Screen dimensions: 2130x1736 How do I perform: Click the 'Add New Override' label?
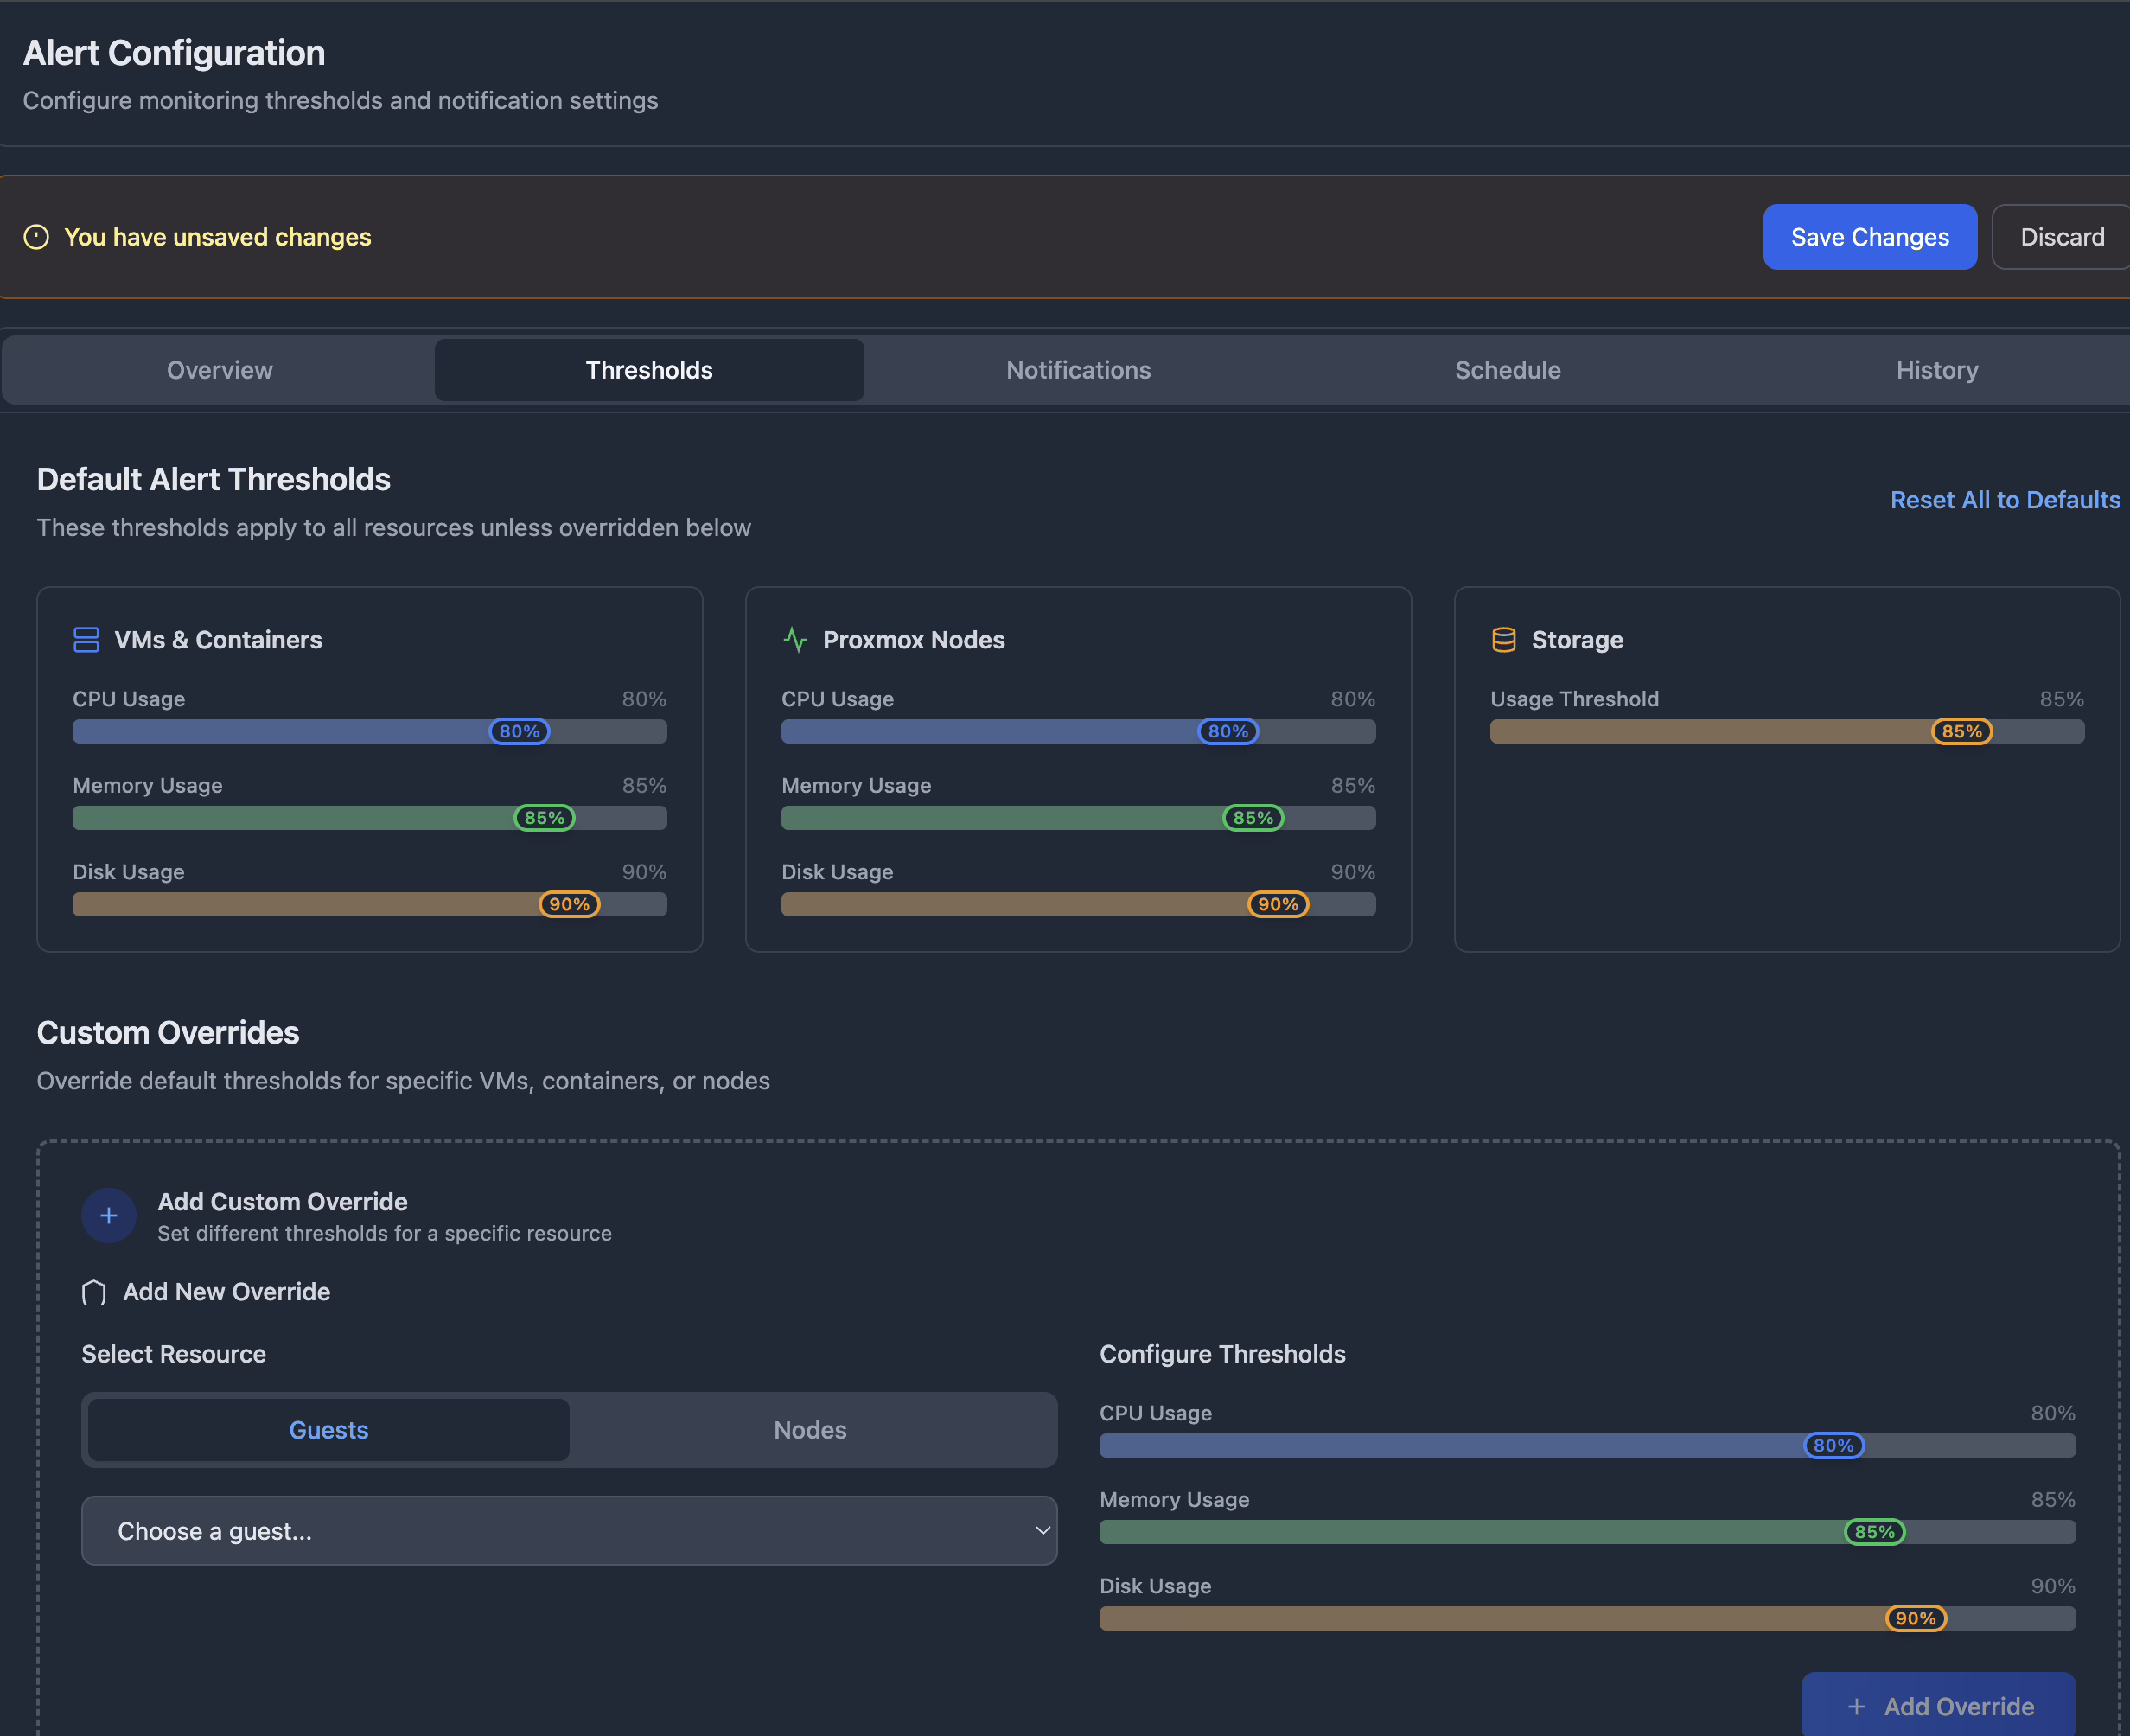pos(226,1292)
